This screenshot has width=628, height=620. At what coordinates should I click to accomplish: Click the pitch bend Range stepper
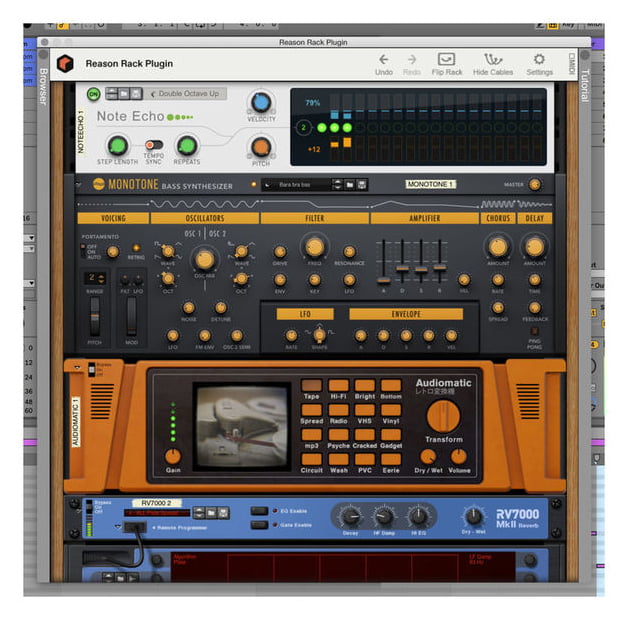[x=101, y=278]
